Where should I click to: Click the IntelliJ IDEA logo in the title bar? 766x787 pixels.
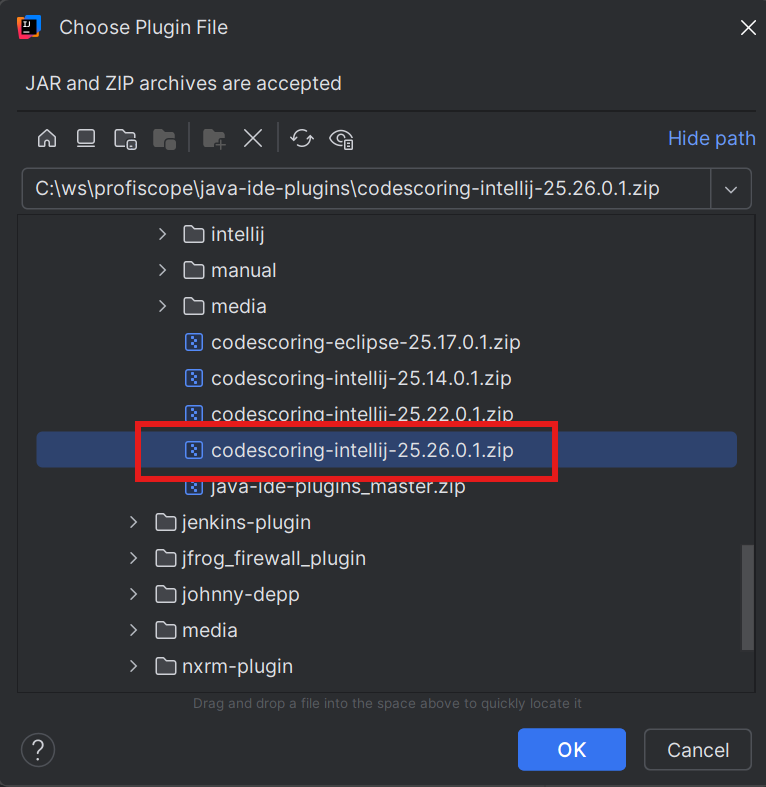pos(29,27)
